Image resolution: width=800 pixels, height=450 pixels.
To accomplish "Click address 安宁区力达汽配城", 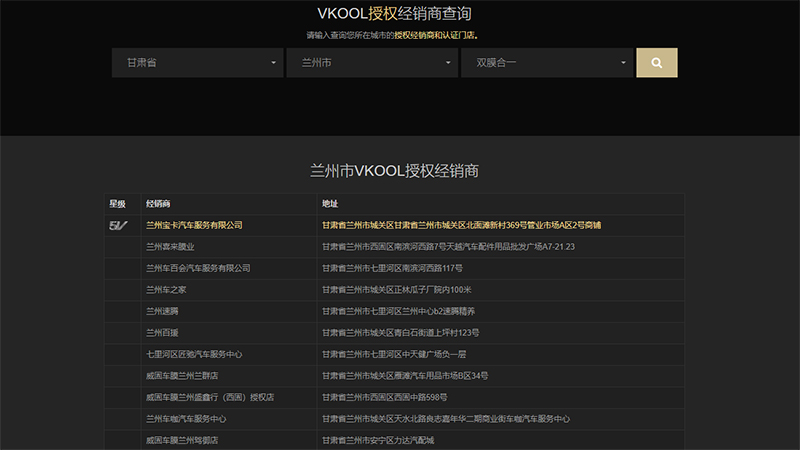I will point(378,440).
